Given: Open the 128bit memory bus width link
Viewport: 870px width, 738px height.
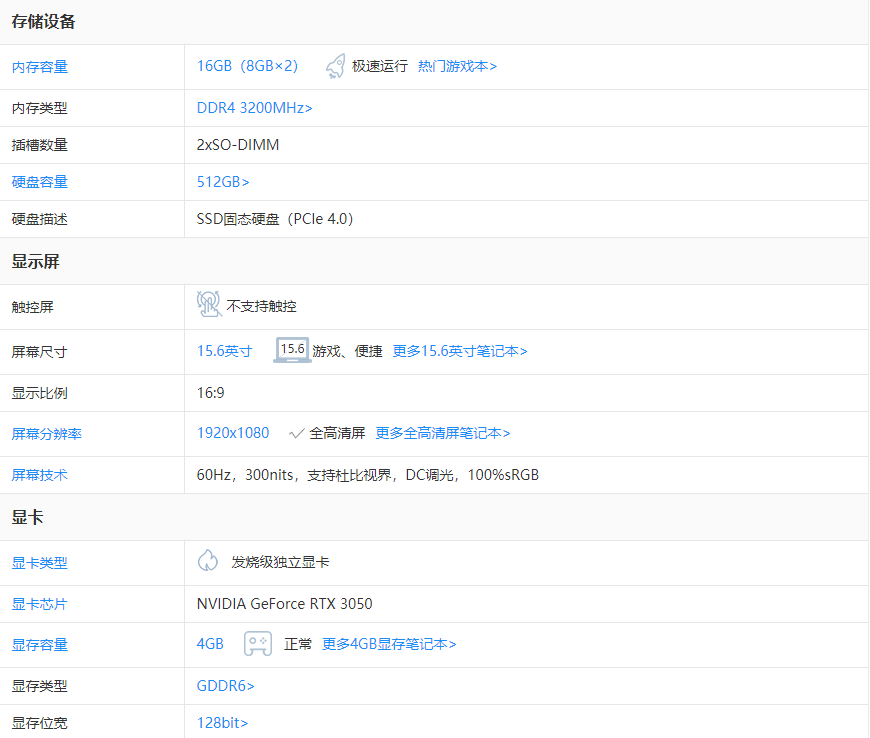Looking at the screenshot, I should click(222, 722).
